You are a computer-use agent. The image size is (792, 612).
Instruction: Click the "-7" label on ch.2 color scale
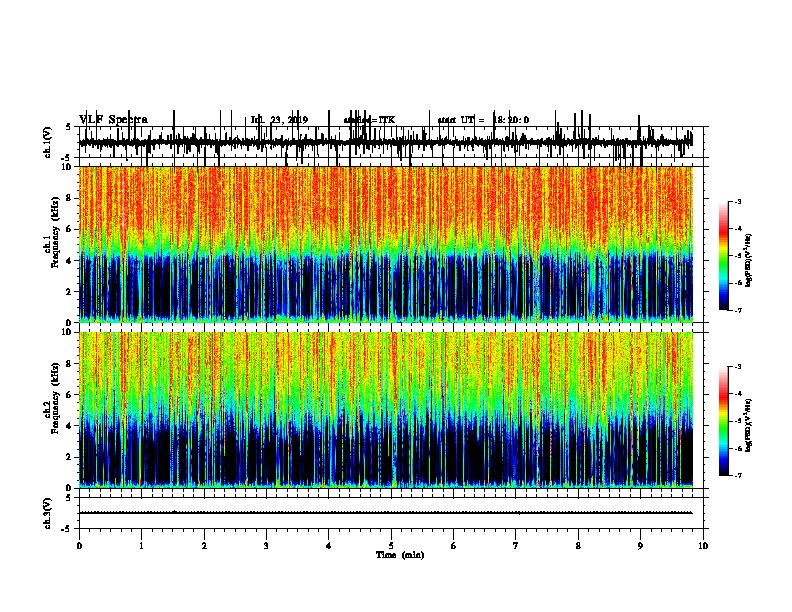738,476
